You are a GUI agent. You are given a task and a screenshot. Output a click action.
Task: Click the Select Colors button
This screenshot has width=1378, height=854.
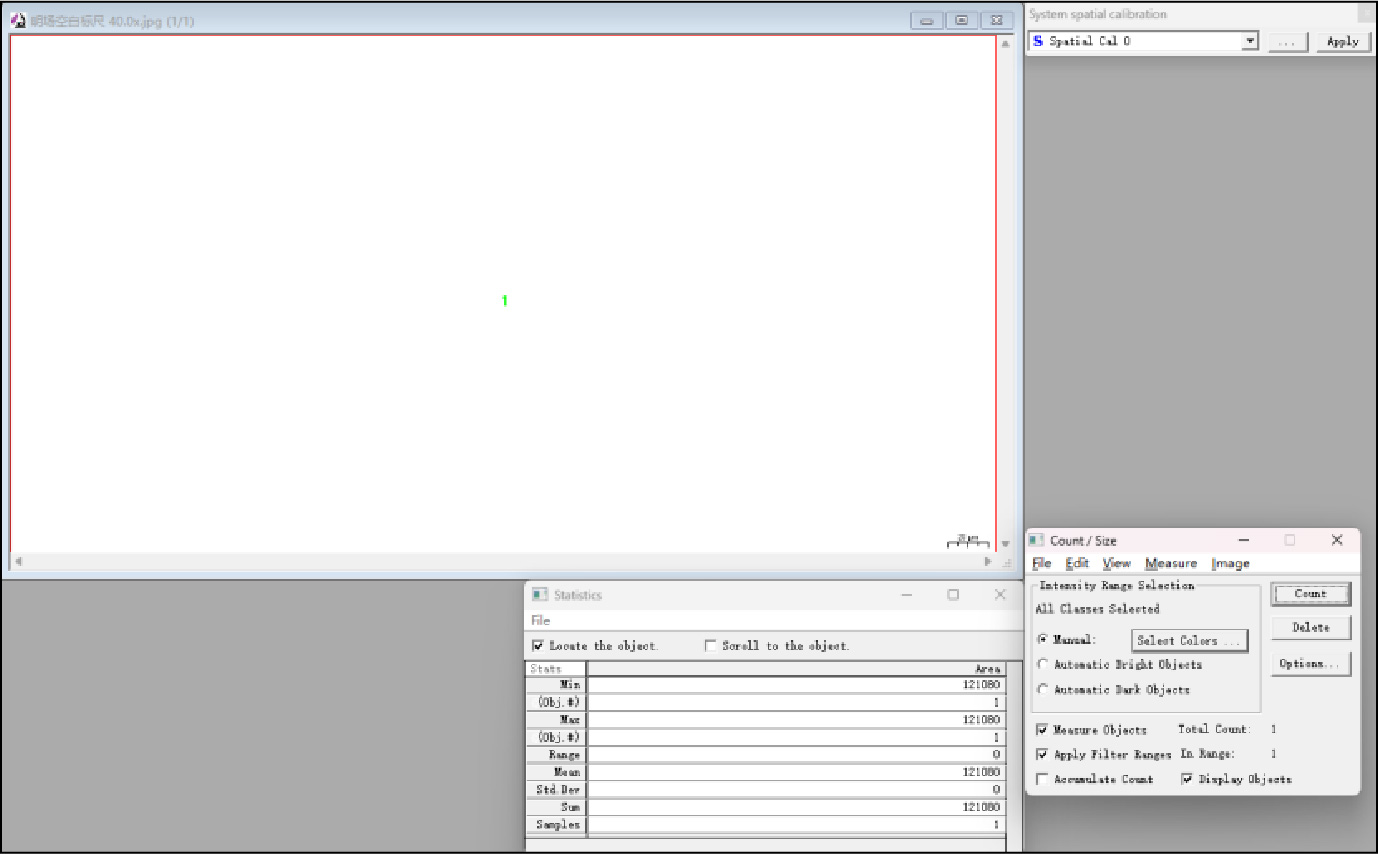pyautogui.click(x=1189, y=641)
